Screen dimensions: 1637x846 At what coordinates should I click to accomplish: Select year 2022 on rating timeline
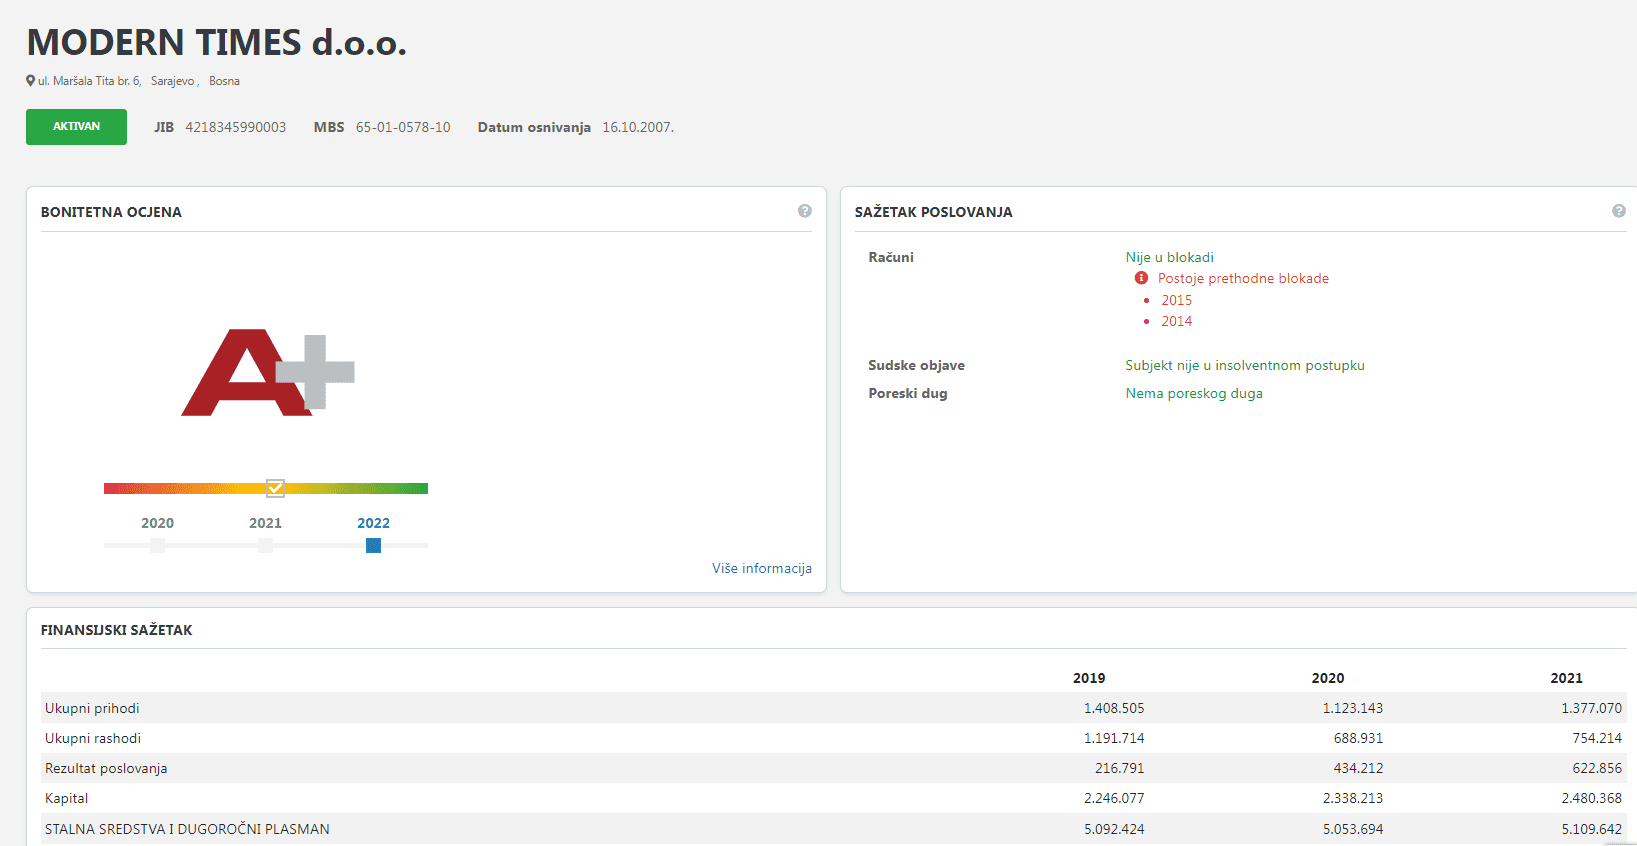point(373,545)
